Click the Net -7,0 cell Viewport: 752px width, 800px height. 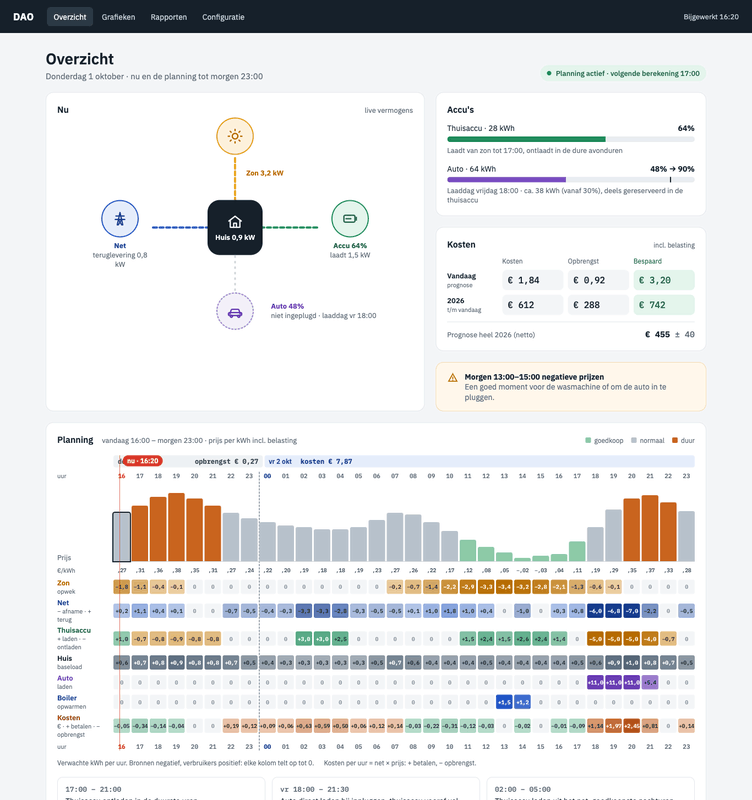coord(632,611)
